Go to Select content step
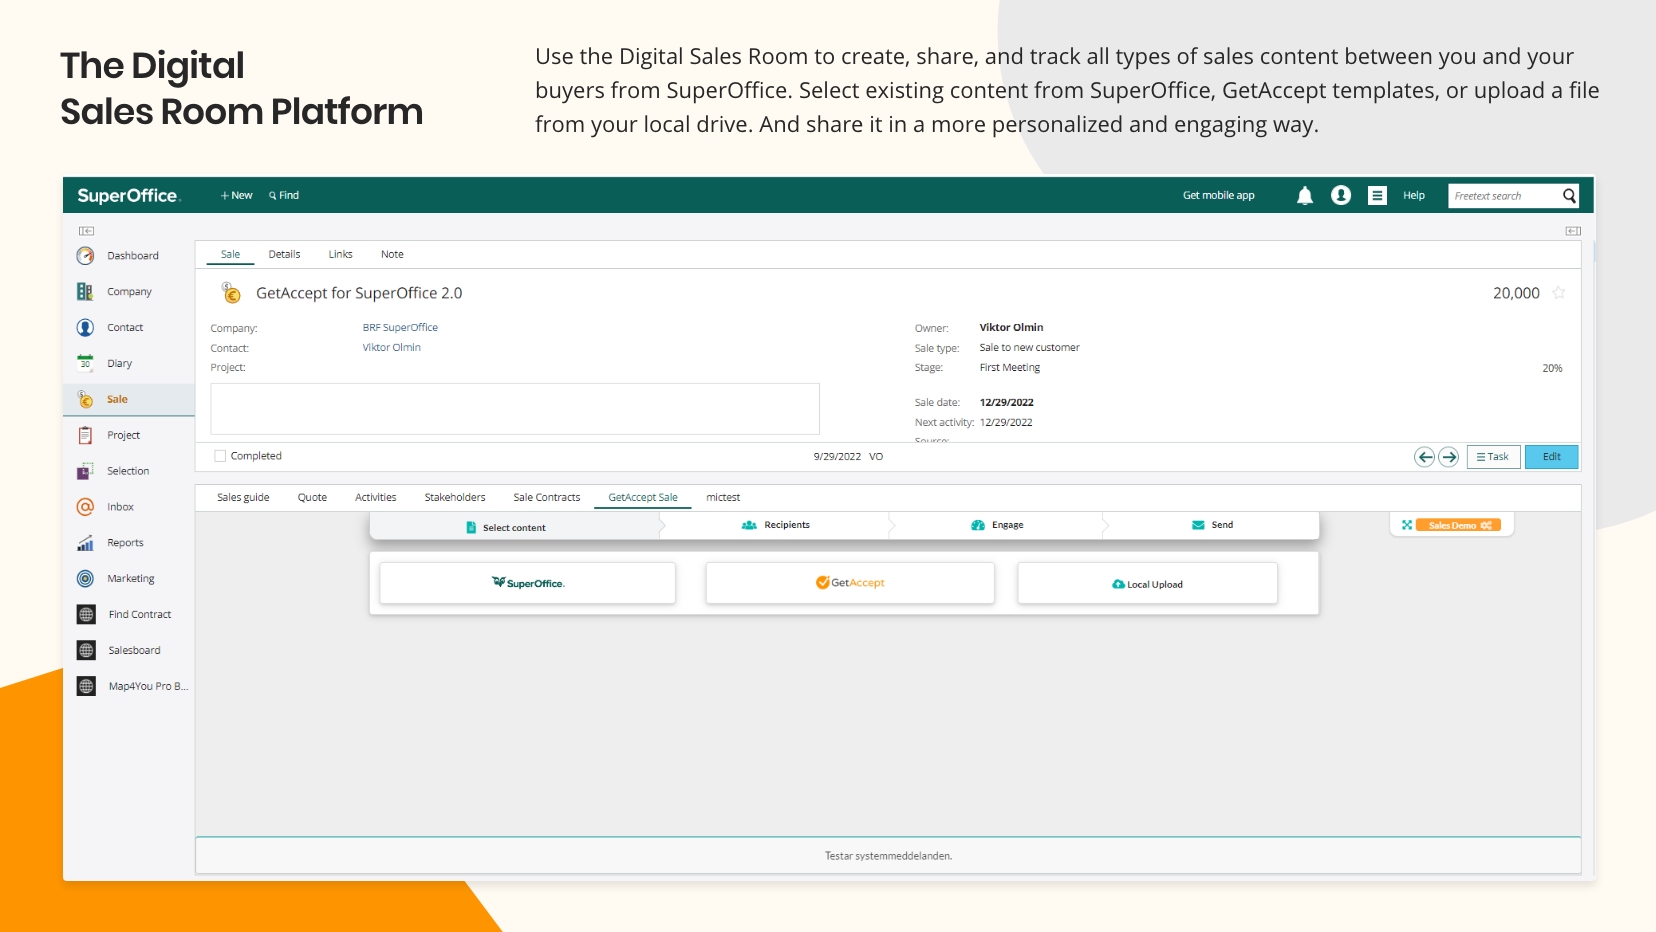 (514, 526)
